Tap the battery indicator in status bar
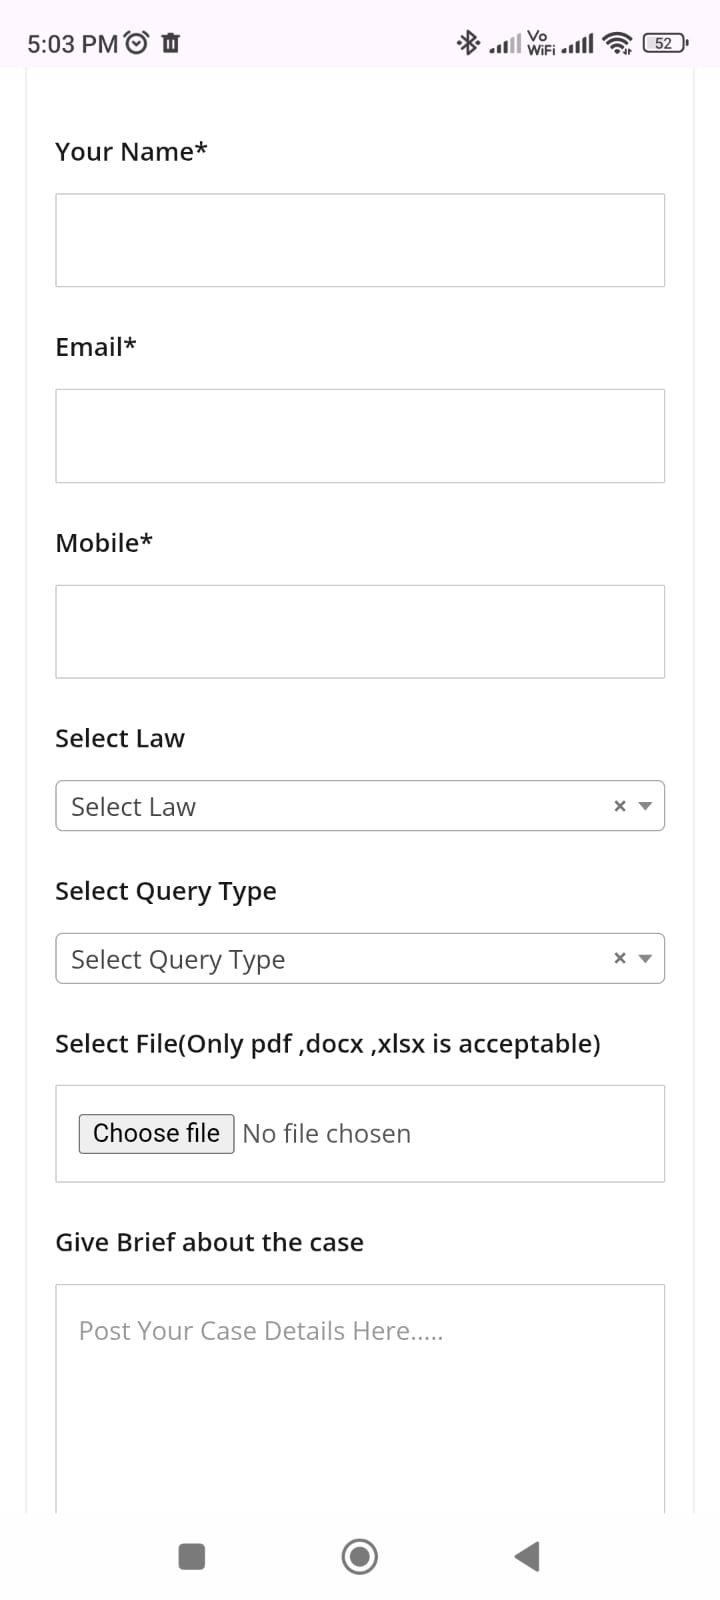 [x=665, y=43]
